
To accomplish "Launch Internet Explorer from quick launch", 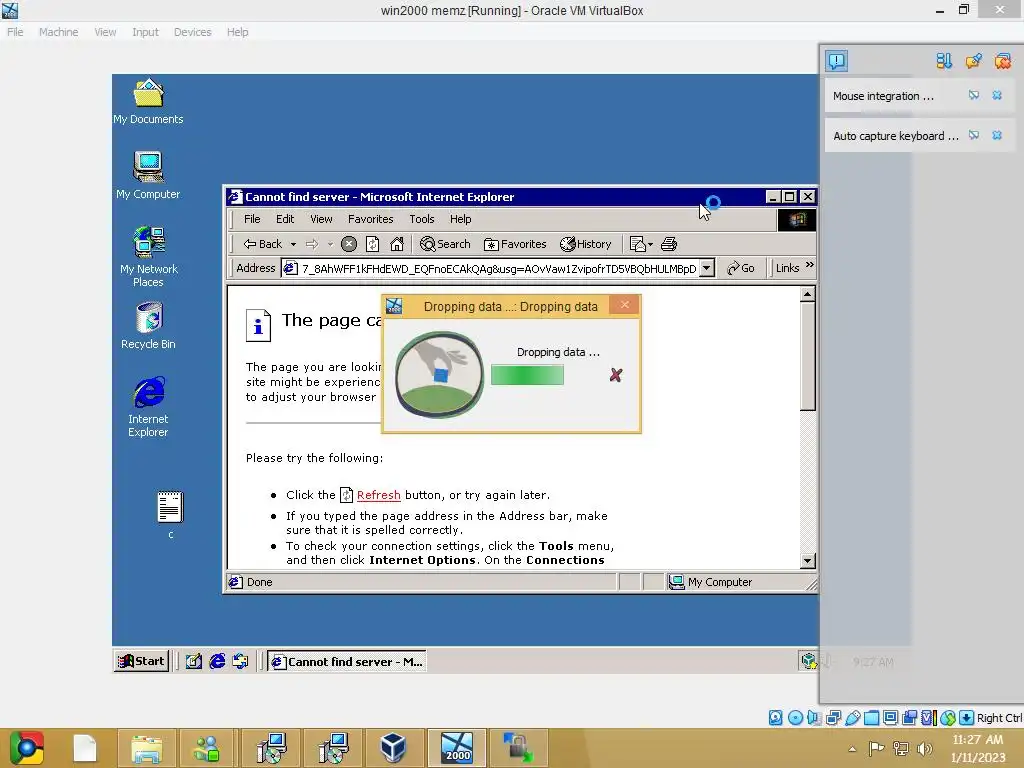I will pyautogui.click(x=217, y=662).
